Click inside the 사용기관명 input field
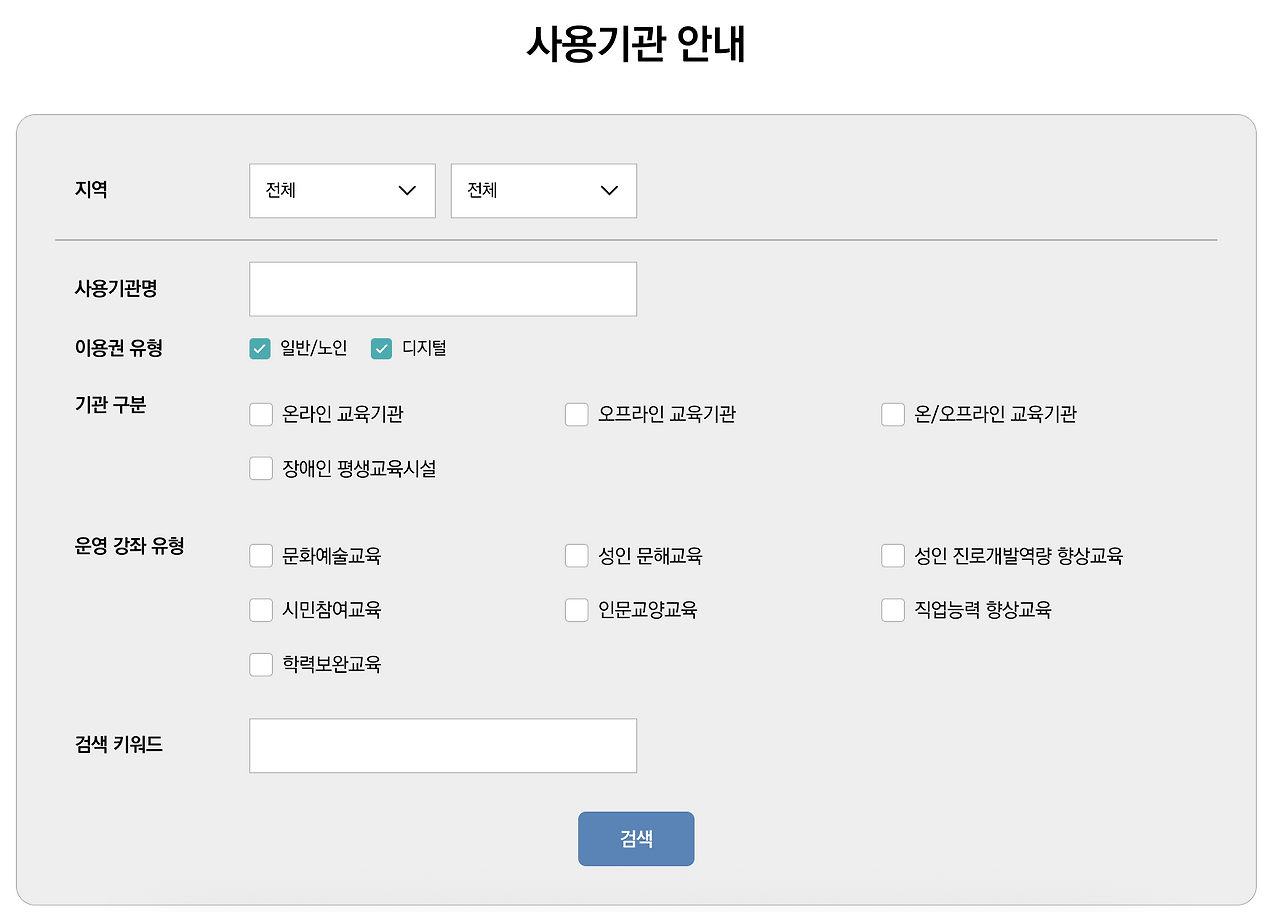 (x=443, y=288)
